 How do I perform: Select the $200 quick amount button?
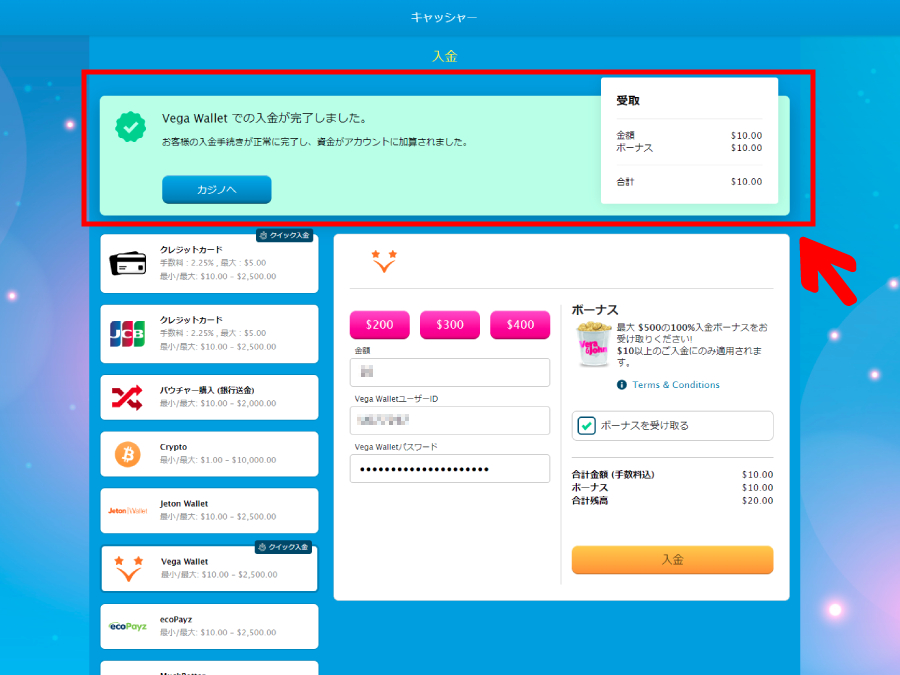[379, 325]
